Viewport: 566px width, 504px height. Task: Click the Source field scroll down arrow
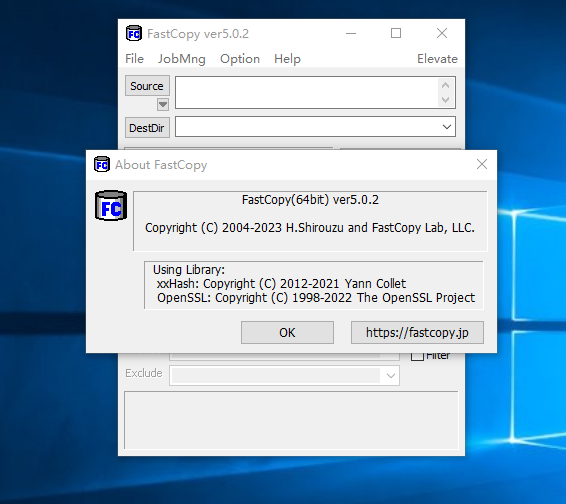tap(445, 100)
